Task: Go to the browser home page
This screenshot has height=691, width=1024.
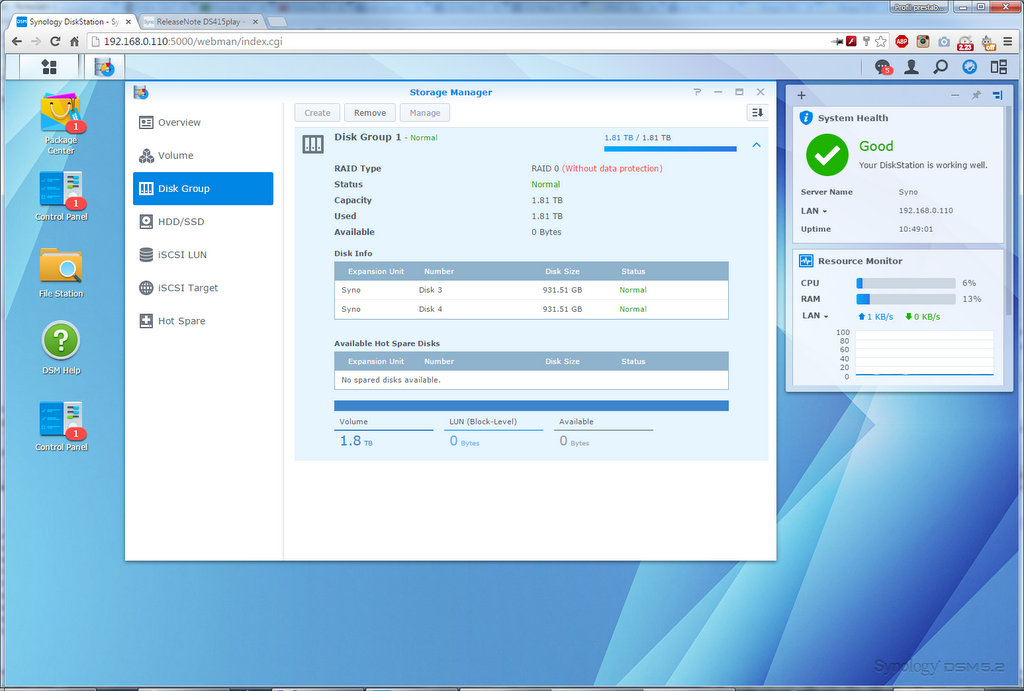Action: (74, 41)
